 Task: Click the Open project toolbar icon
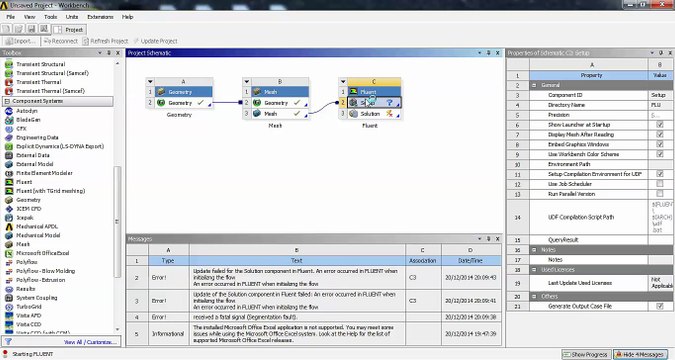click(19, 29)
